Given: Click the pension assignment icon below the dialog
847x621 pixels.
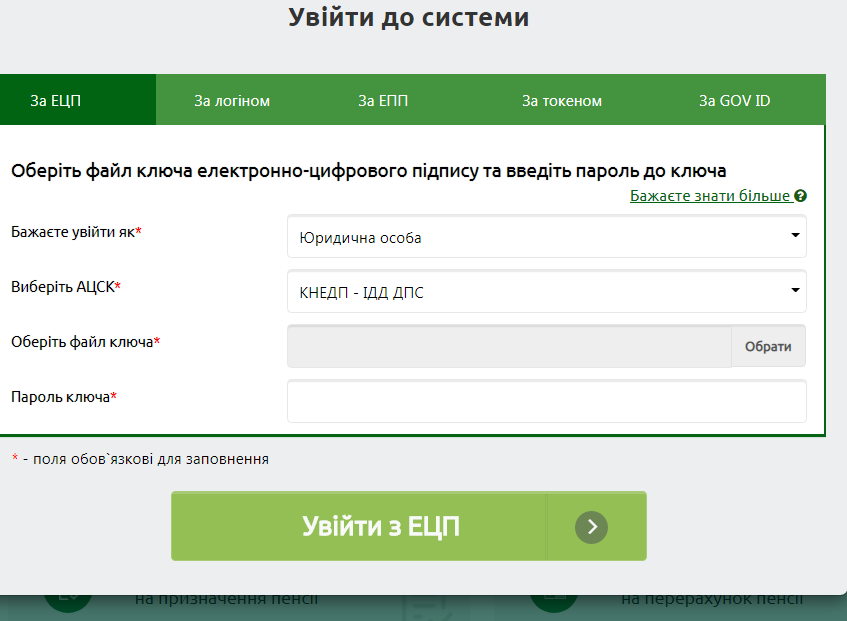Looking at the screenshot, I should click(x=67, y=602).
